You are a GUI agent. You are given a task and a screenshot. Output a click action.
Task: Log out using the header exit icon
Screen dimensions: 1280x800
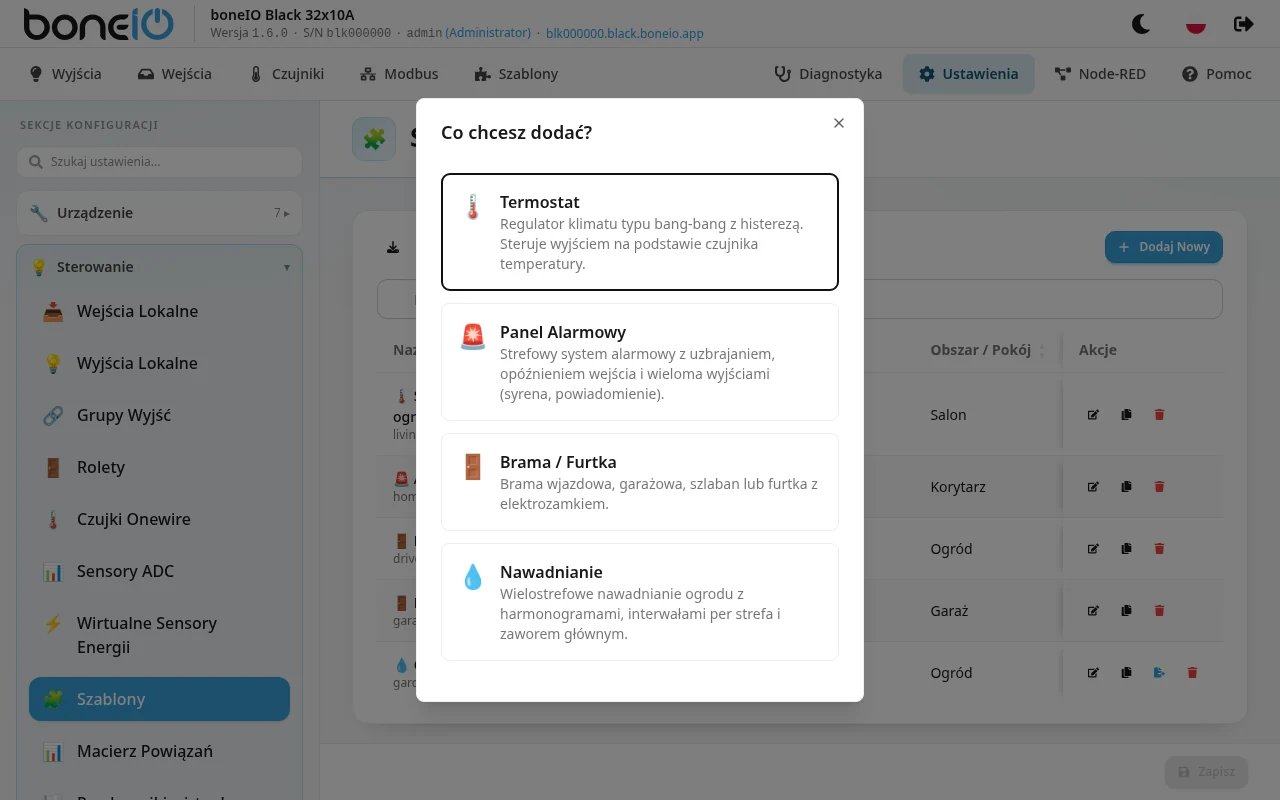(x=1244, y=24)
